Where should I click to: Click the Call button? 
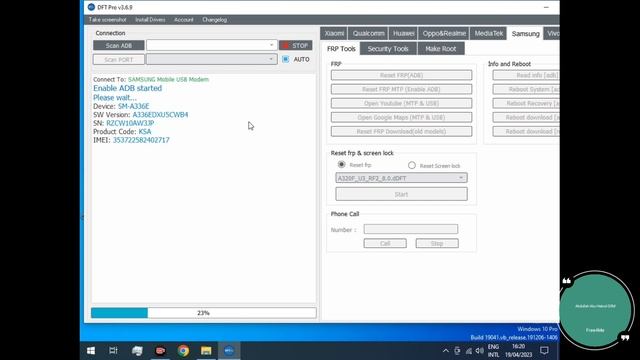coord(385,243)
